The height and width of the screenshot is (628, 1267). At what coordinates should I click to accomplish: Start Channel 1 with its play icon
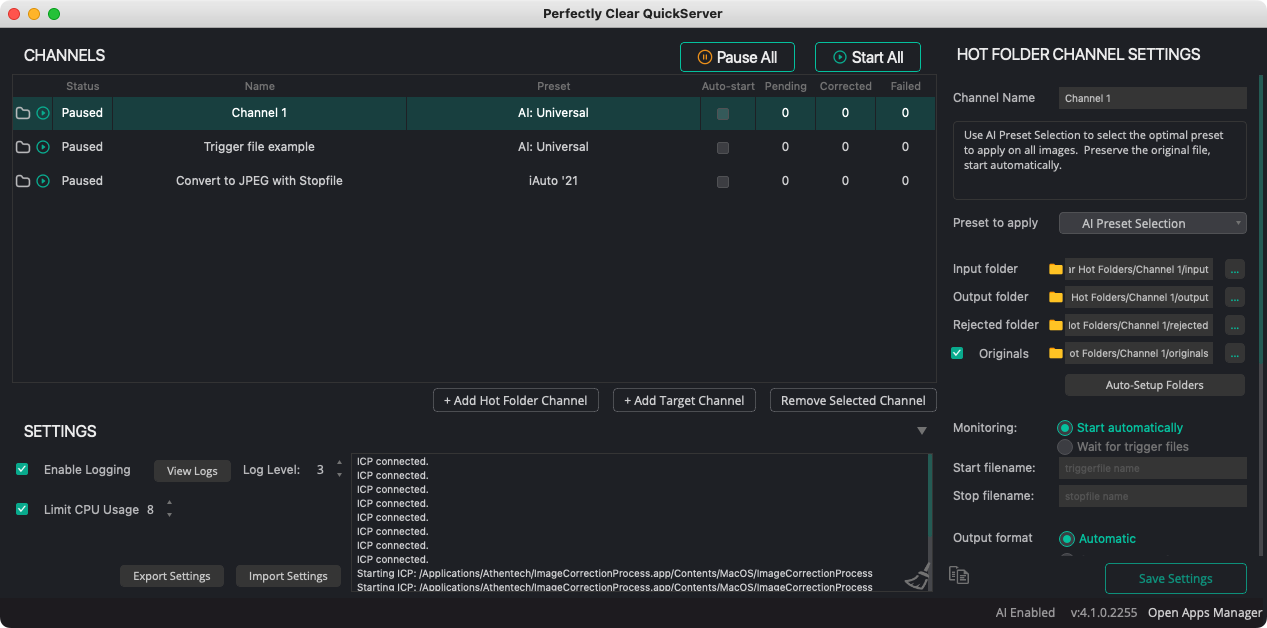pyautogui.click(x=43, y=113)
